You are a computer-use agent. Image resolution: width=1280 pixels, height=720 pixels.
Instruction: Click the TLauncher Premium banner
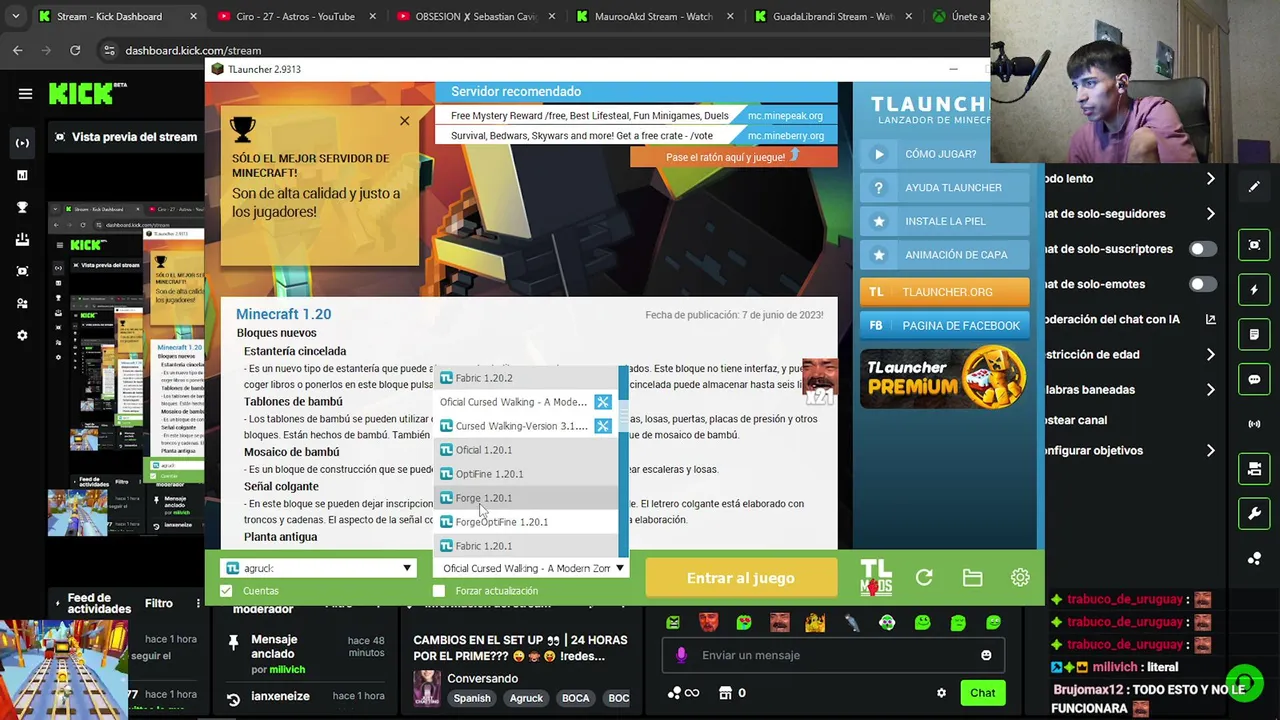point(944,378)
